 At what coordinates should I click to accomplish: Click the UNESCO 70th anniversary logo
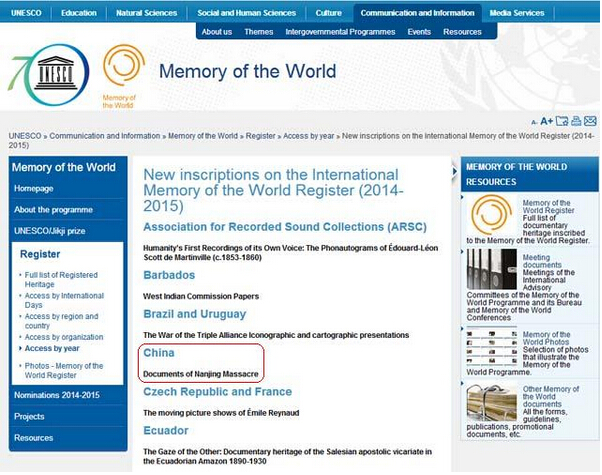click(x=49, y=75)
